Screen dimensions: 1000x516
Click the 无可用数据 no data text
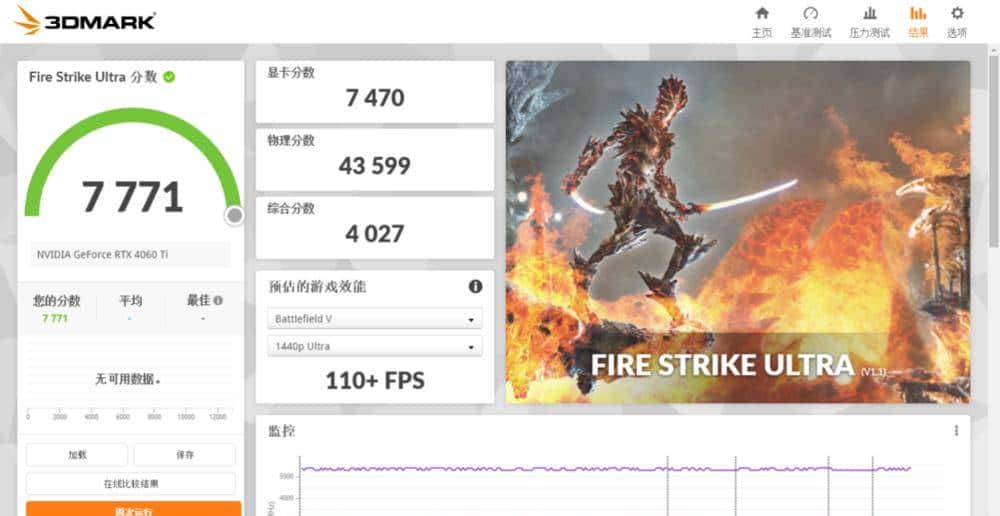127,380
